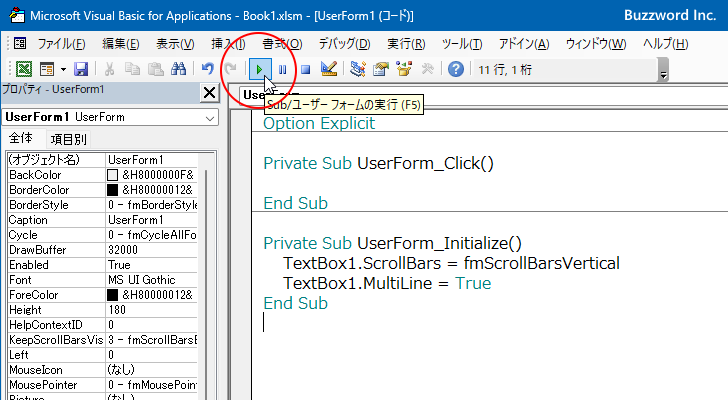This screenshot has height=400, width=728.
Task: Toggle Design Mode with the ruler icon
Action: (329, 70)
